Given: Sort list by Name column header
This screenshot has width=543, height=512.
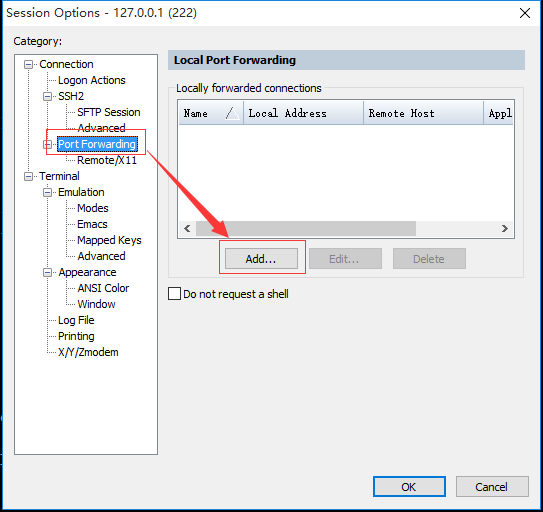Looking at the screenshot, I should point(211,113).
